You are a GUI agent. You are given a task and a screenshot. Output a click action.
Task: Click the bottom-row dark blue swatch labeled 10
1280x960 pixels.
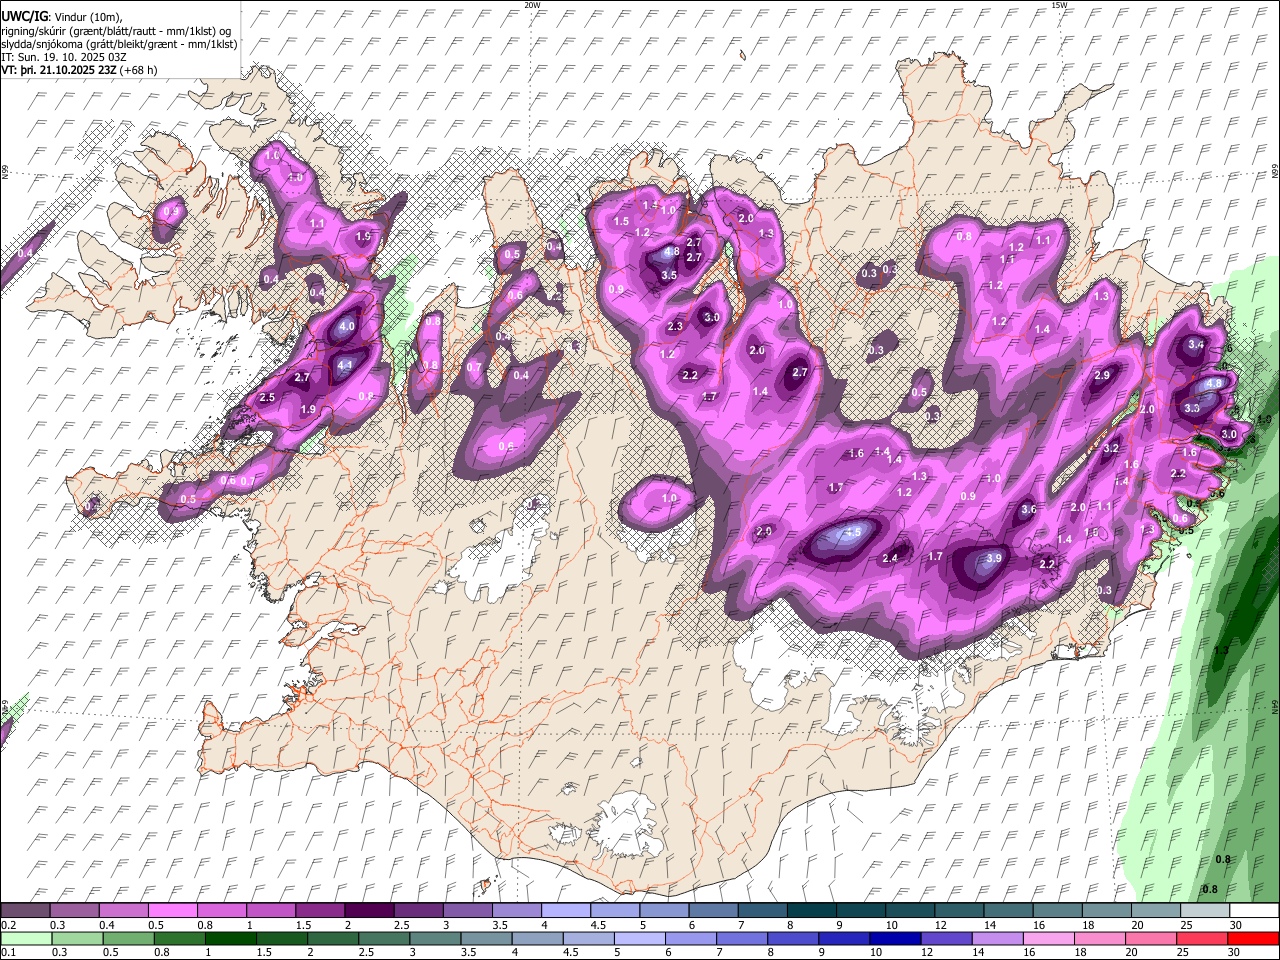[x=894, y=938]
